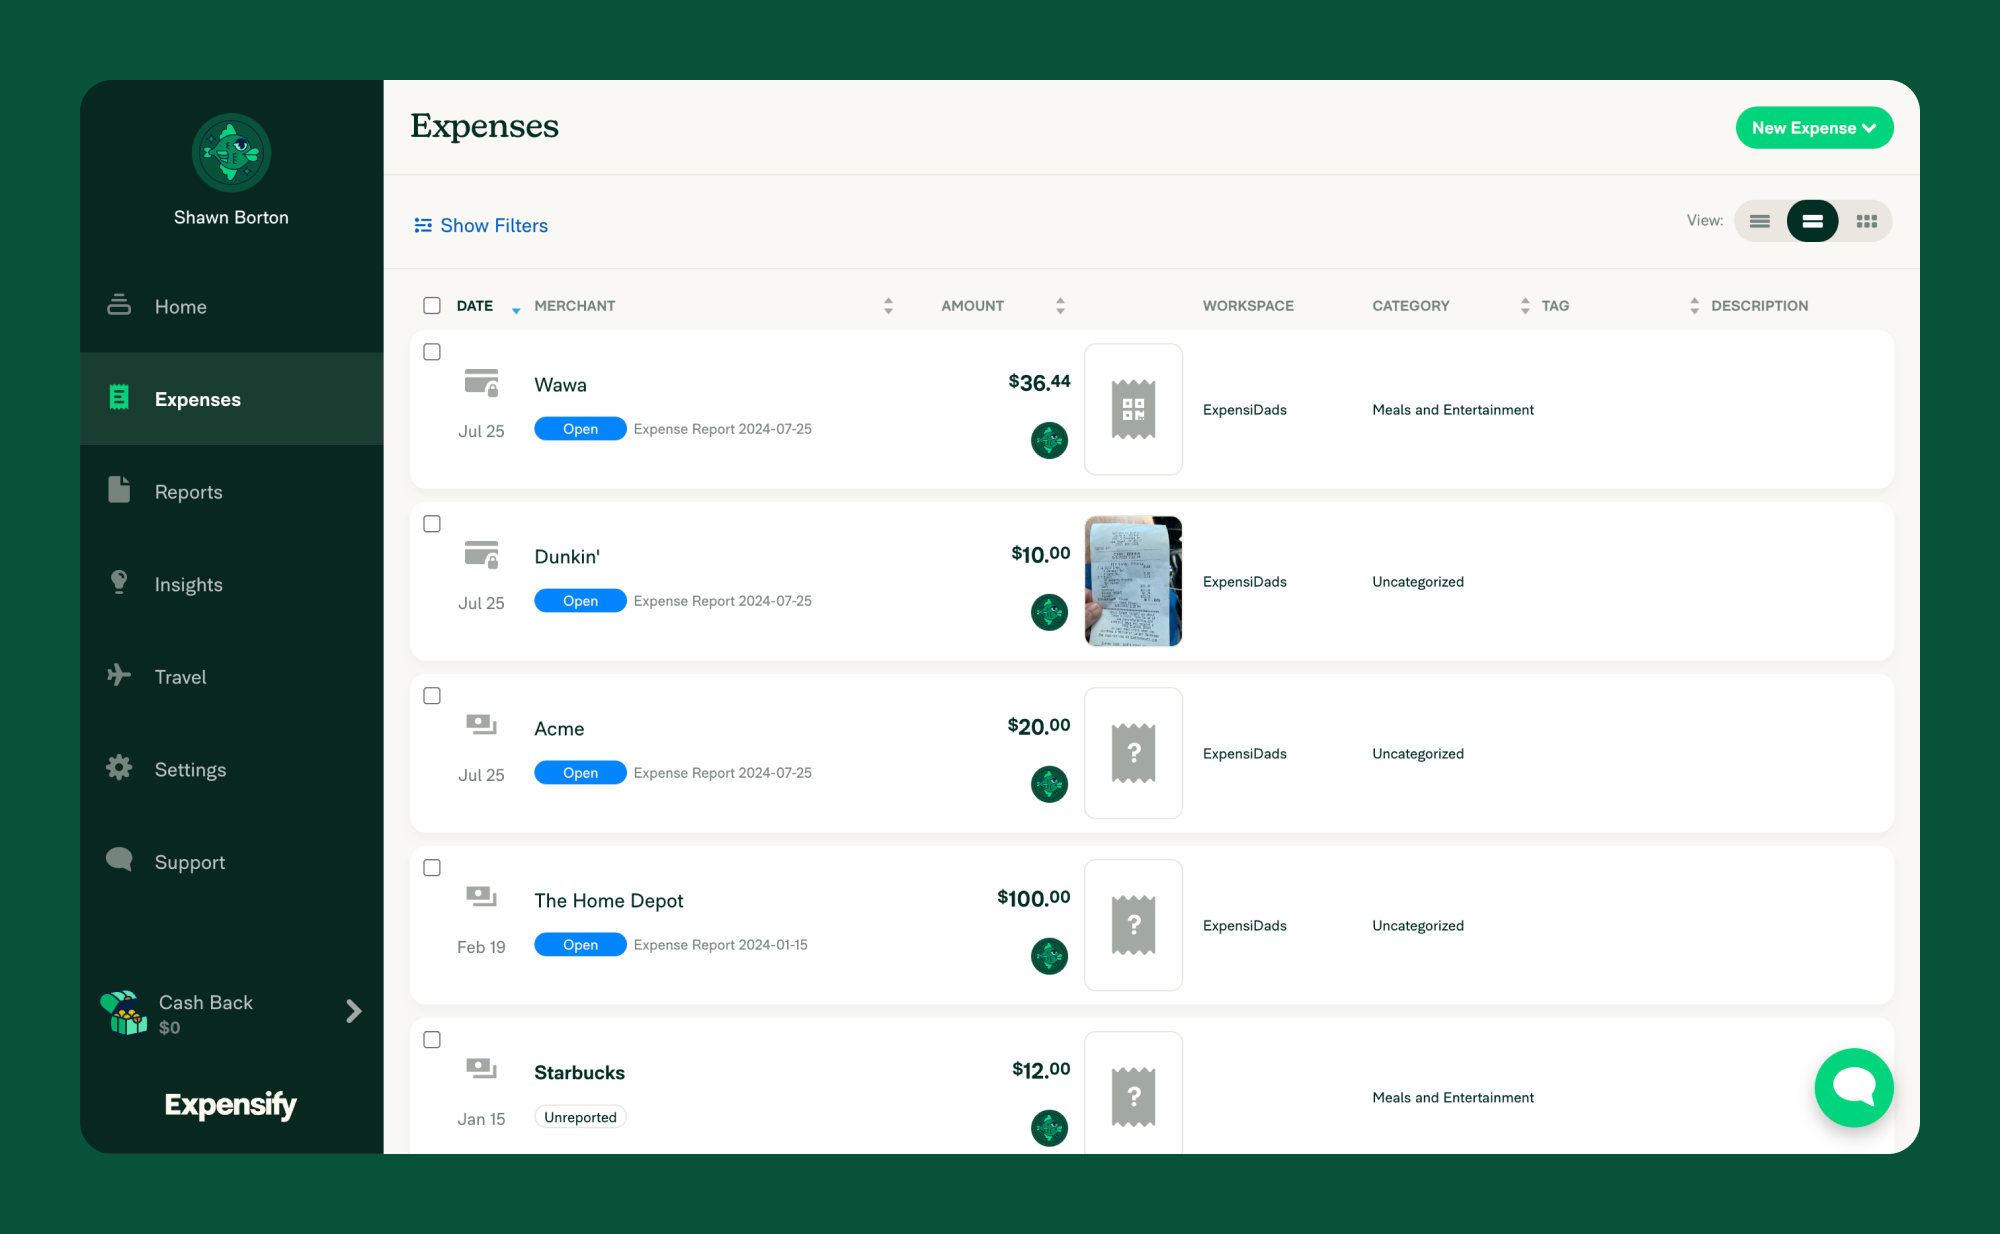The height and width of the screenshot is (1234, 2000).
Task: Click the Description column header
Action: pos(1759,306)
